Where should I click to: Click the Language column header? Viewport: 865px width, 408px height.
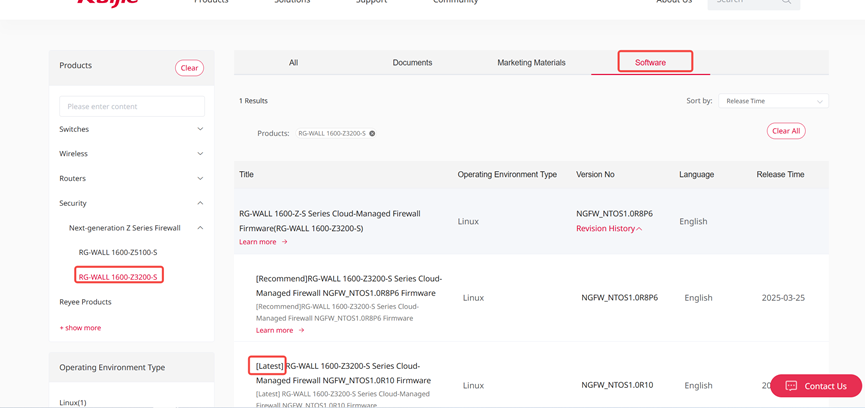click(696, 174)
